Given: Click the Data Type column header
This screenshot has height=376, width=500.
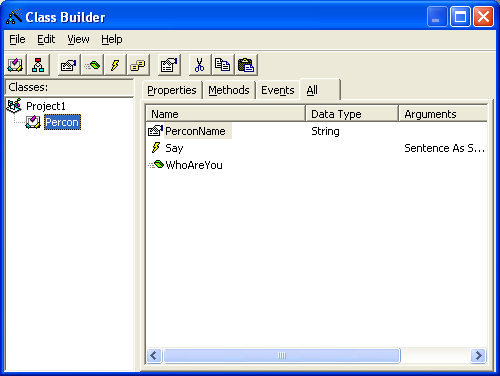Looking at the screenshot, I should coord(352,114).
